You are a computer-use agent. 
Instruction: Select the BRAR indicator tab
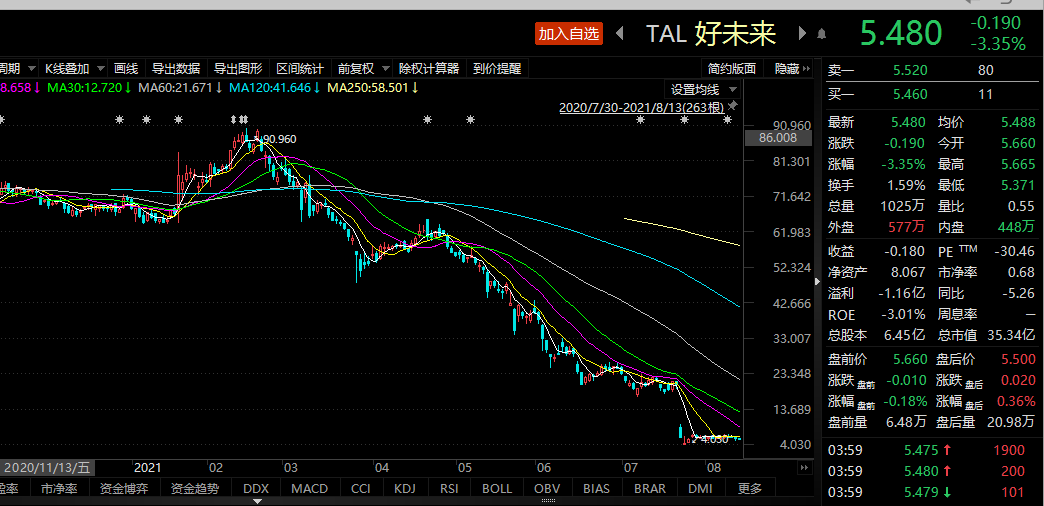650,489
